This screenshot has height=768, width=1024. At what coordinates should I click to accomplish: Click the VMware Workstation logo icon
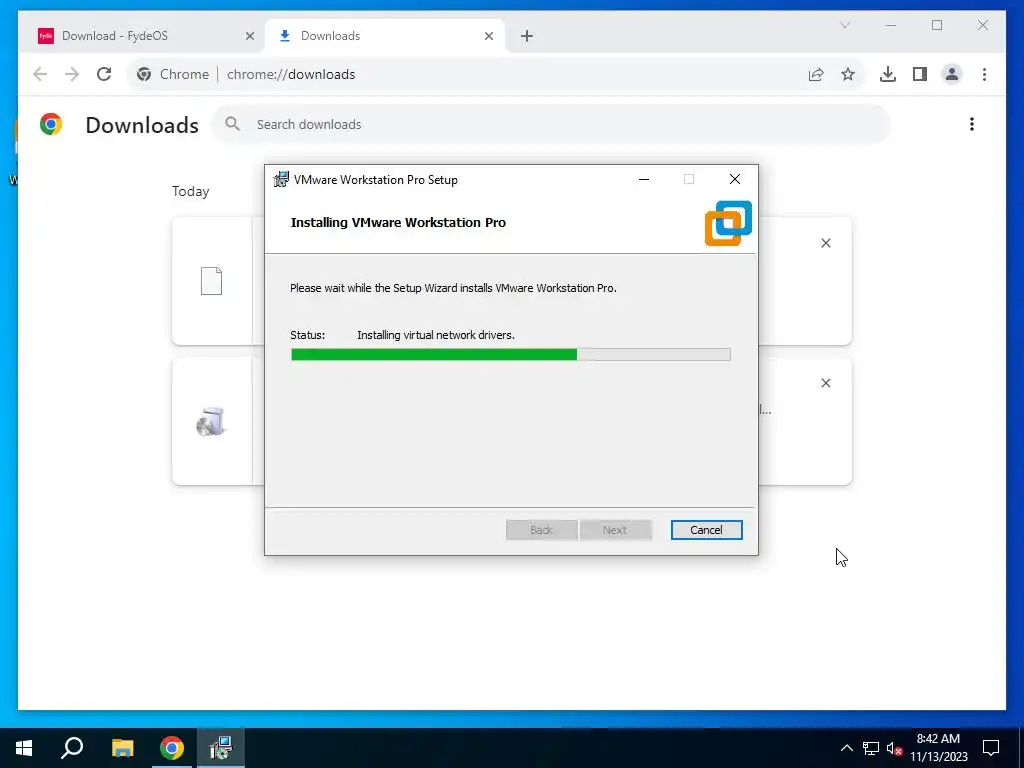coord(728,223)
